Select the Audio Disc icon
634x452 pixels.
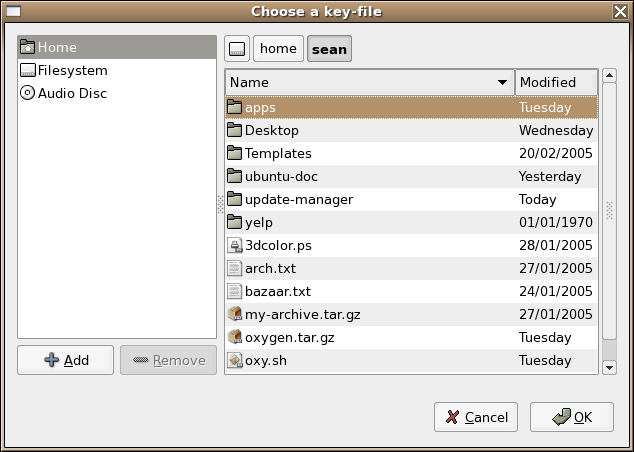[27, 93]
